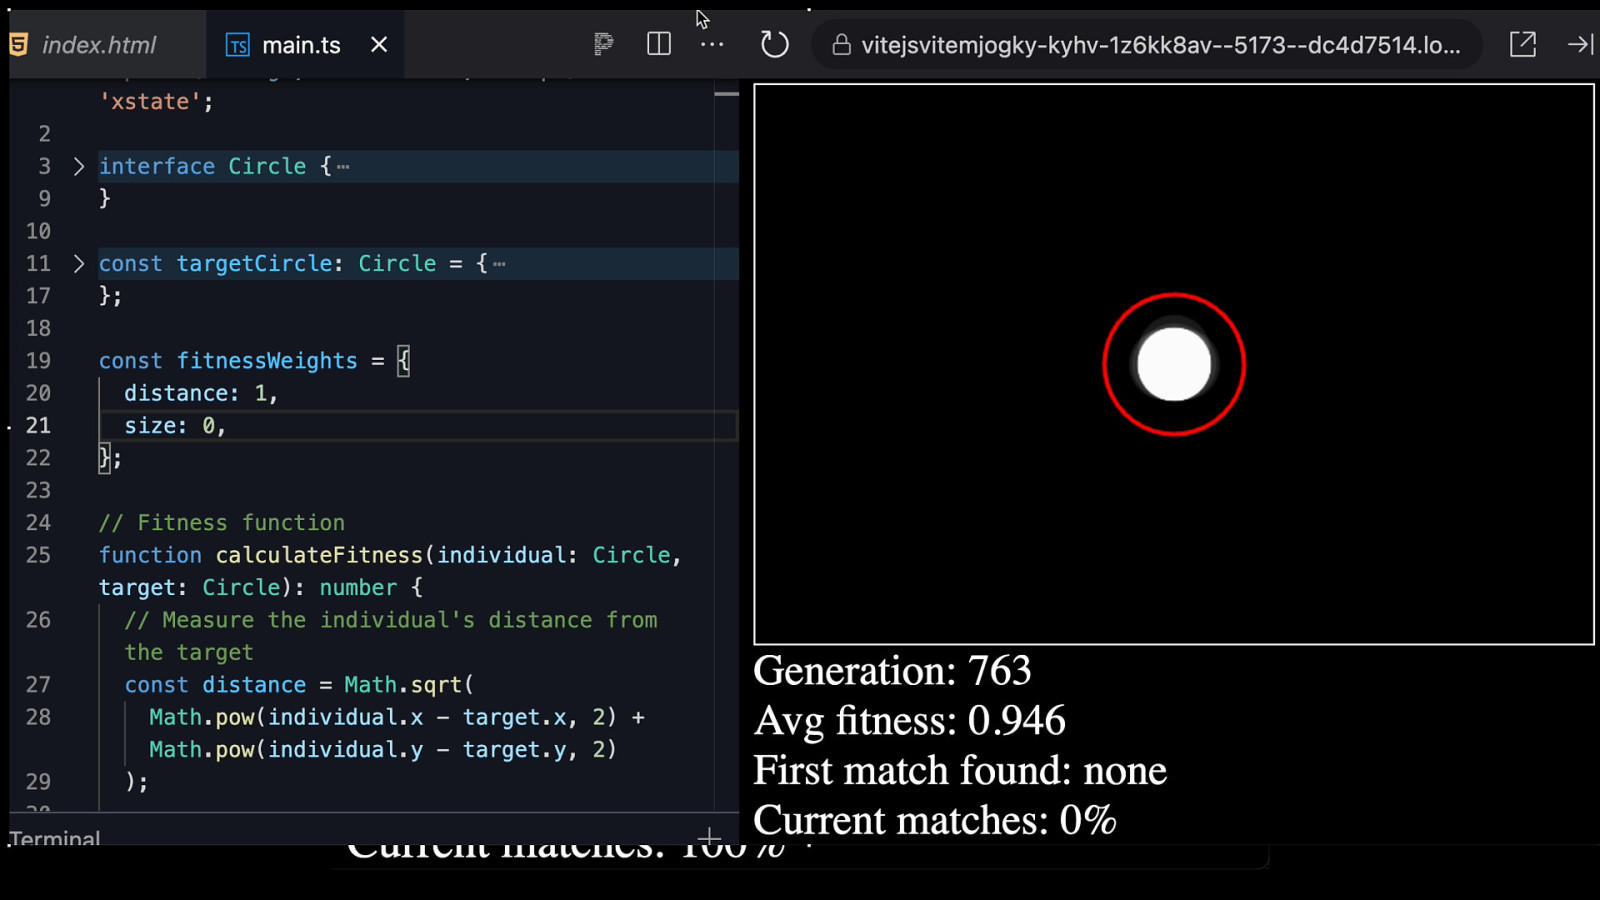
Task: Click the calculateFitness function name
Action: point(319,555)
